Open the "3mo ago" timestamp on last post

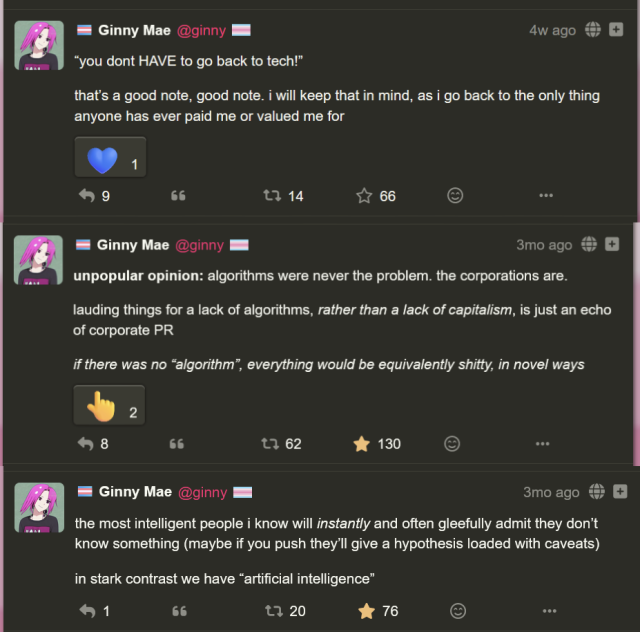(x=551, y=492)
